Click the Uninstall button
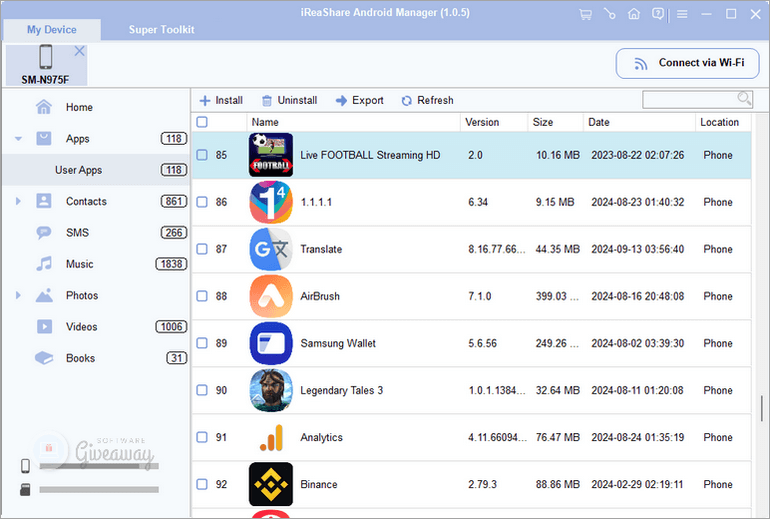The width and height of the screenshot is (770, 519). [x=290, y=100]
